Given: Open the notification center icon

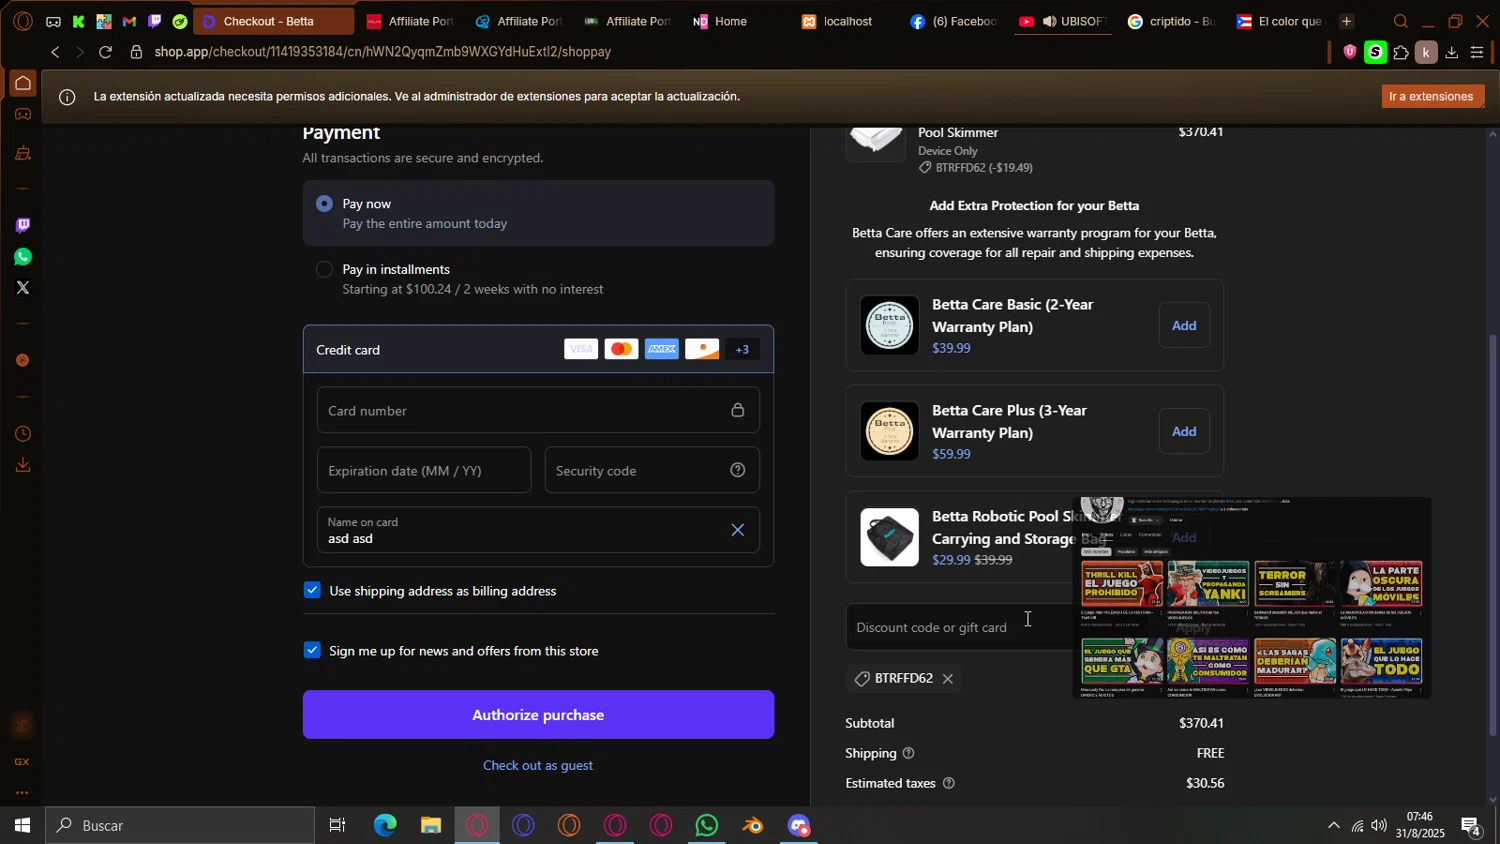Looking at the screenshot, I should [1471, 826].
